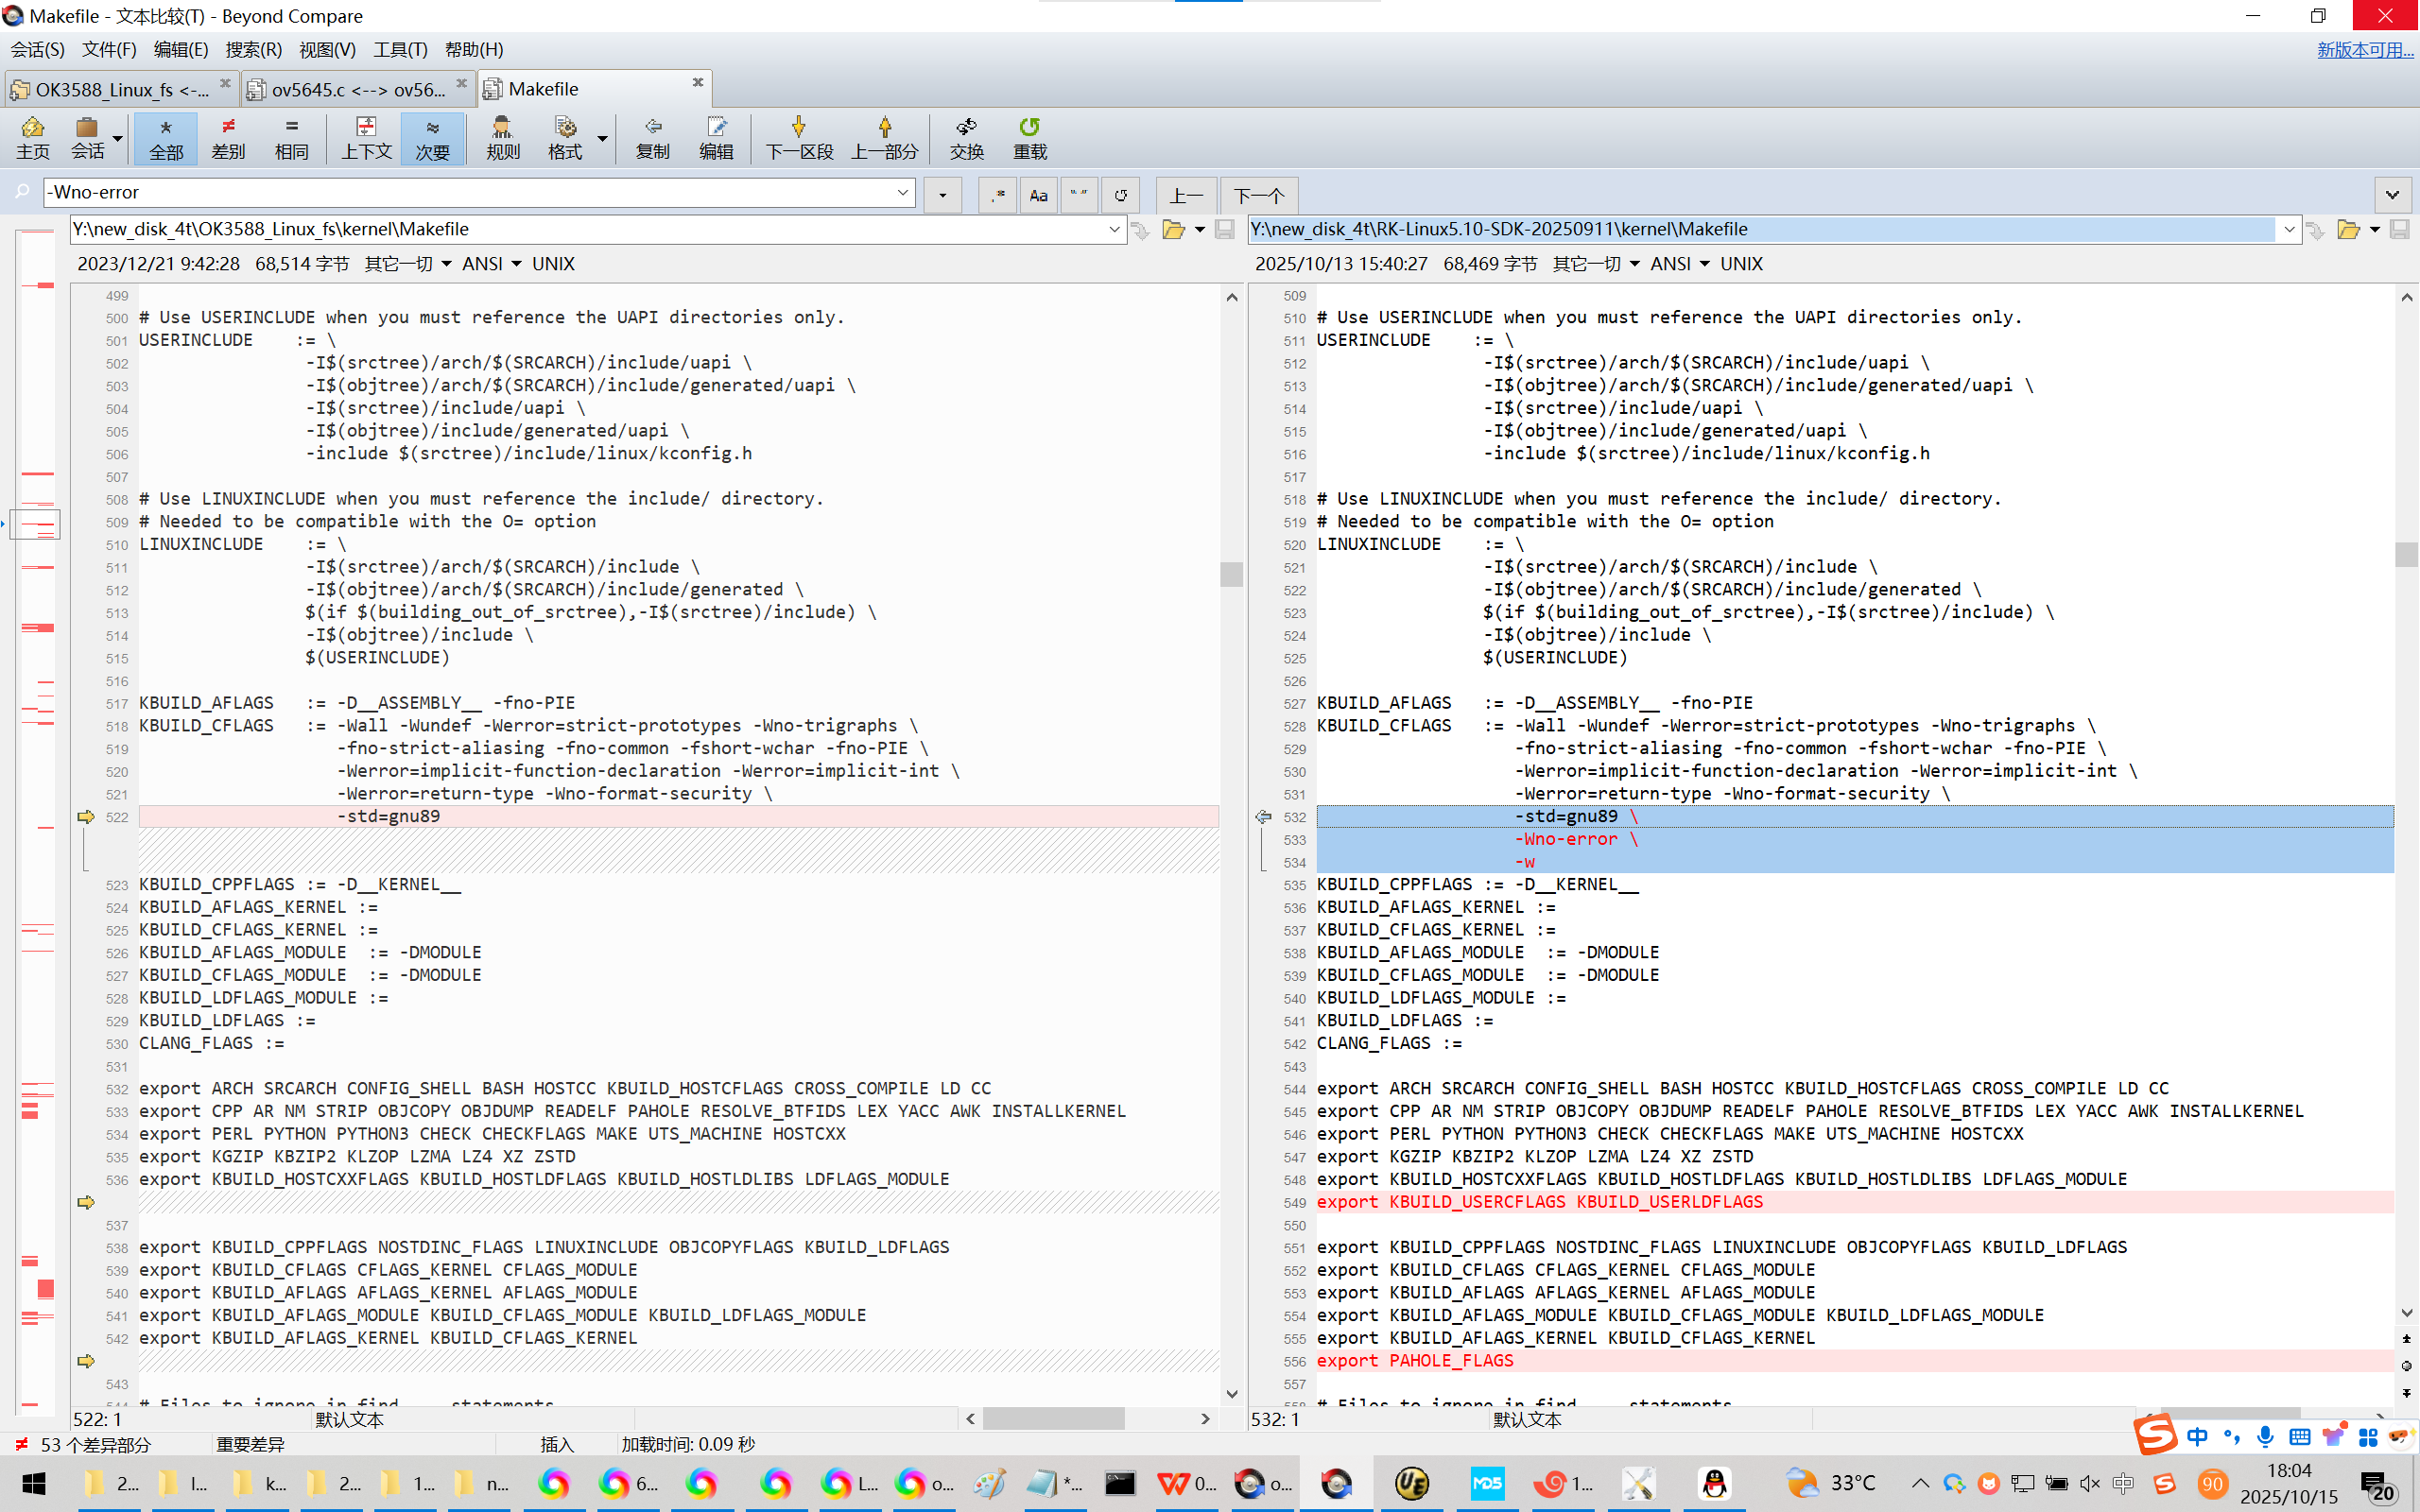
Task: Expand the Format (格式) dropdown arrow
Action: point(602,138)
